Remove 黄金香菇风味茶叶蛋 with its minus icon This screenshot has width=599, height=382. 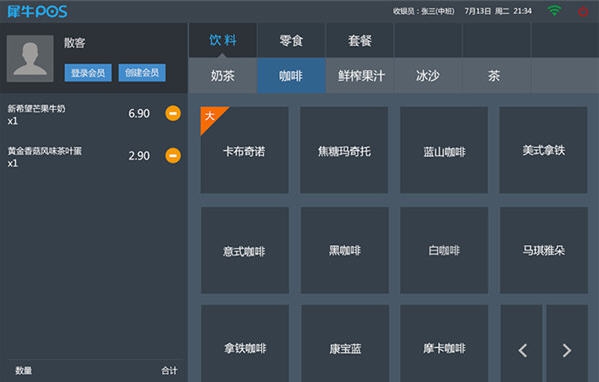[x=173, y=155]
